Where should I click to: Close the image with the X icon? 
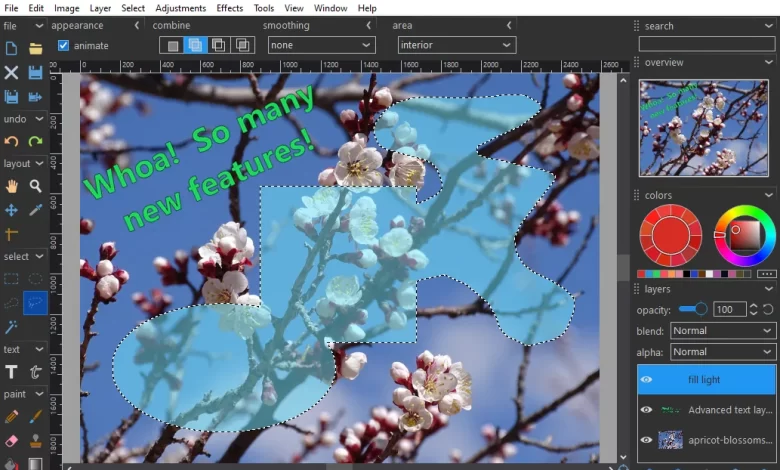pyautogui.click(x=11, y=73)
